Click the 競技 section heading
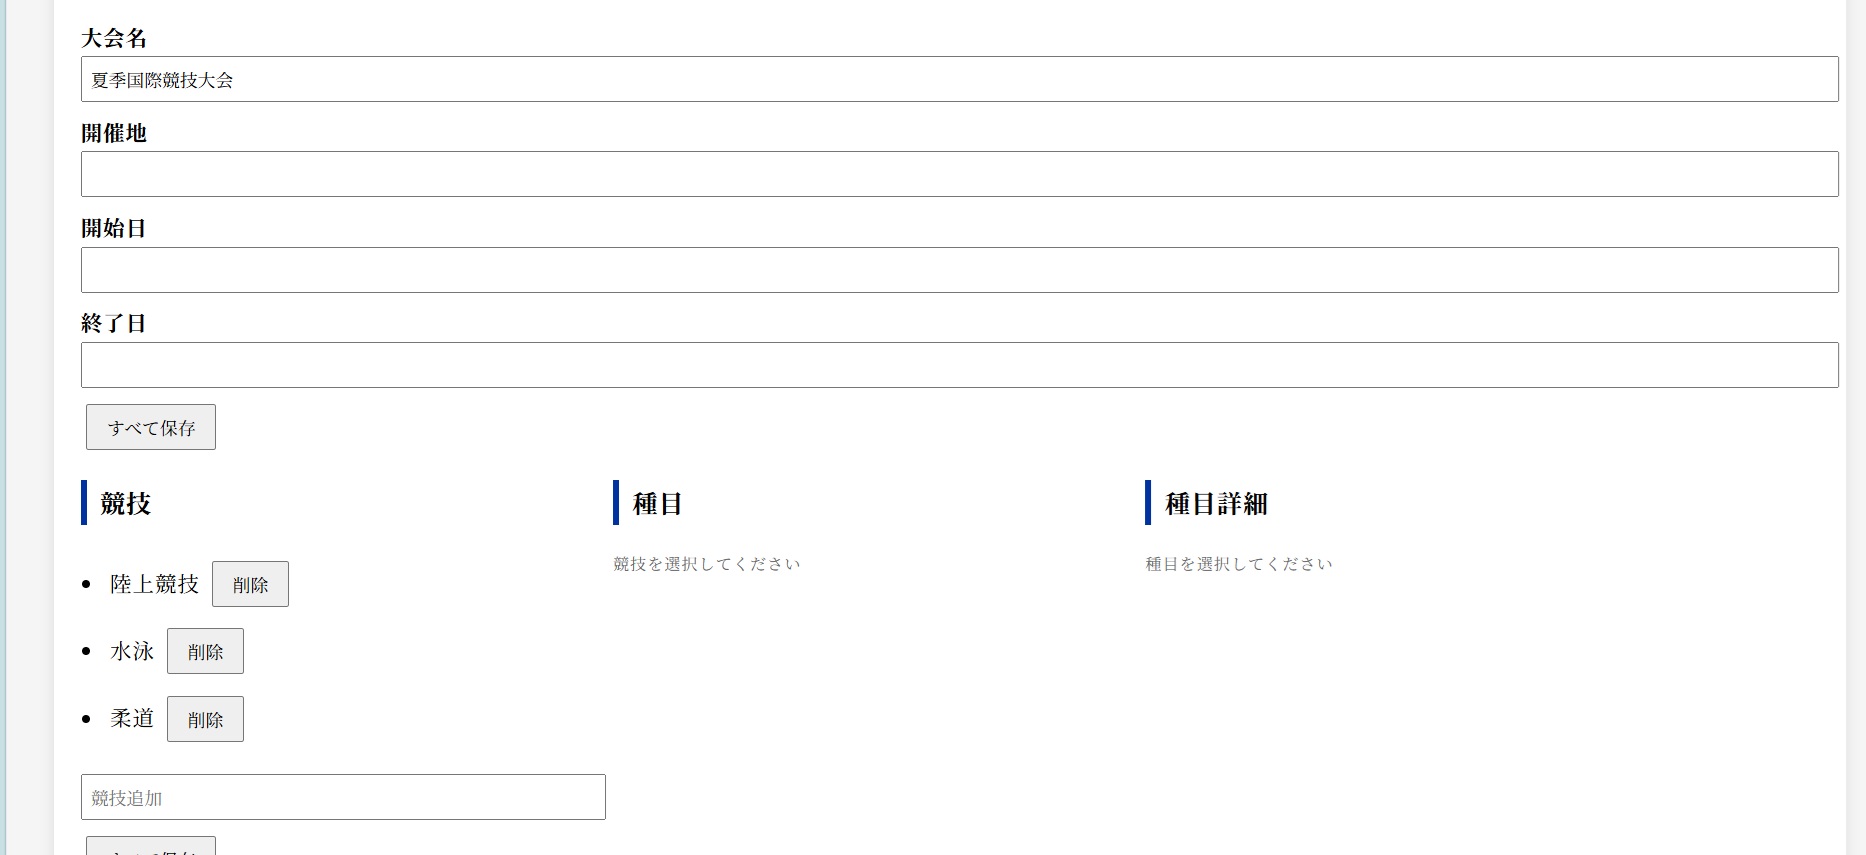 click(x=125, y=503)
